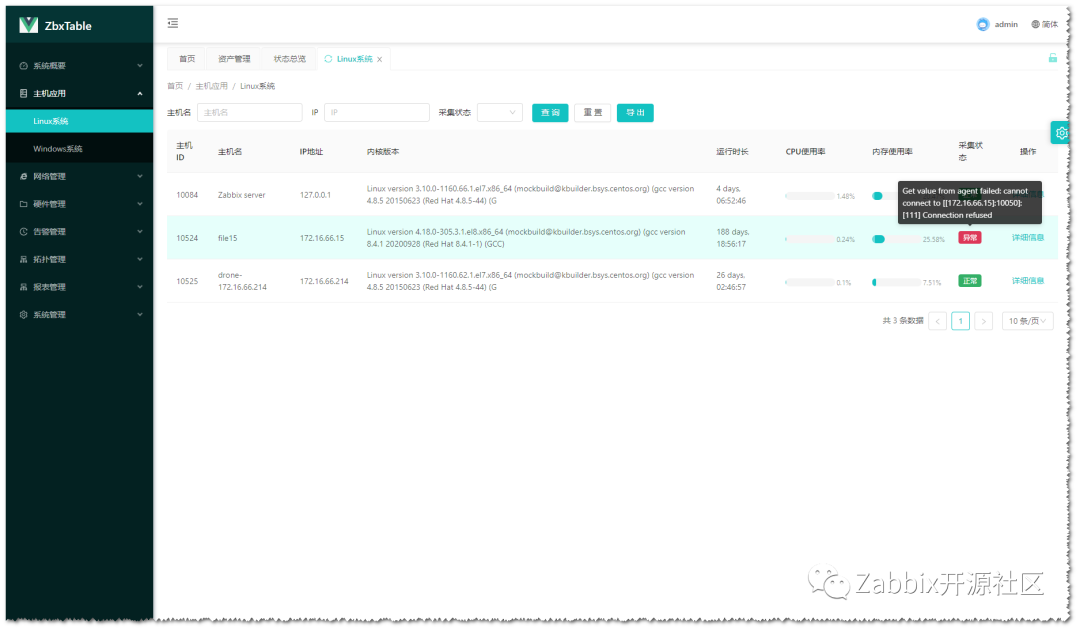Switch to the 首页 tab
Image resolution: width=1080 pixels, height=631 pixels.
click(x=187, y=59)
